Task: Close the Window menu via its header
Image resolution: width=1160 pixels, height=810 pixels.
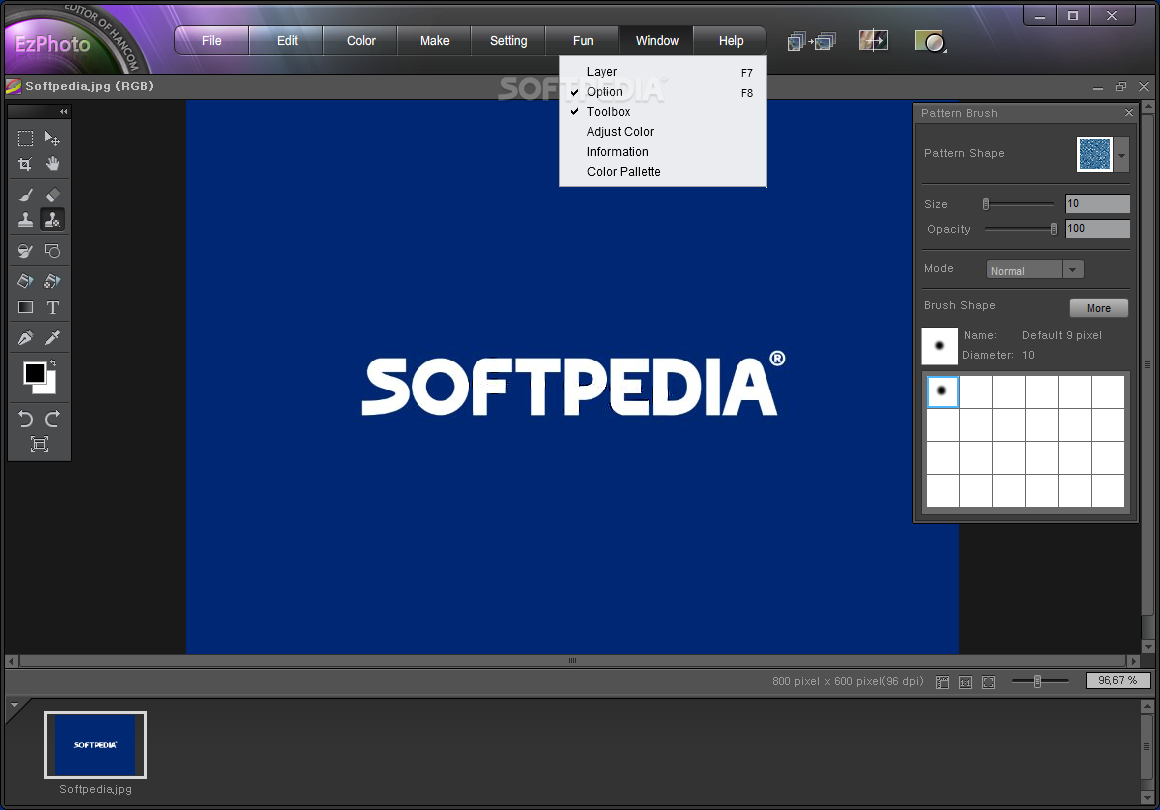Action: click(x=657, y=41)
